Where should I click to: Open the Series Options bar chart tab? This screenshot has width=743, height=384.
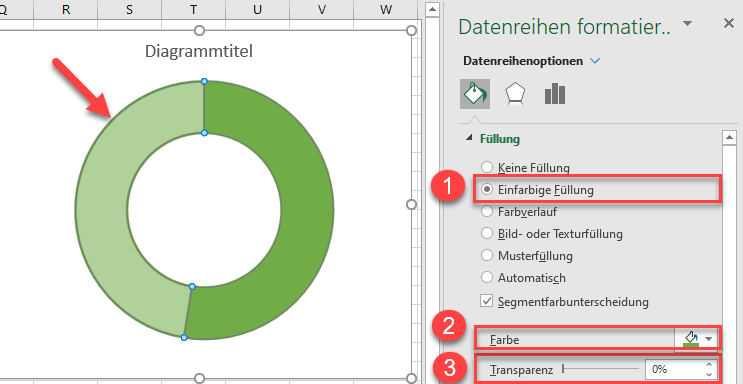555,94
